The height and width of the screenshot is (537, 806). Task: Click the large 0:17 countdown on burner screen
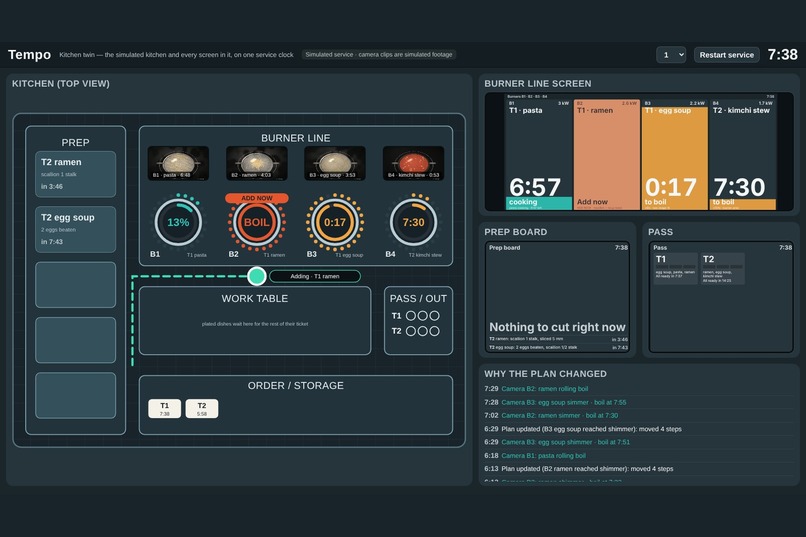tap(671, 187)
